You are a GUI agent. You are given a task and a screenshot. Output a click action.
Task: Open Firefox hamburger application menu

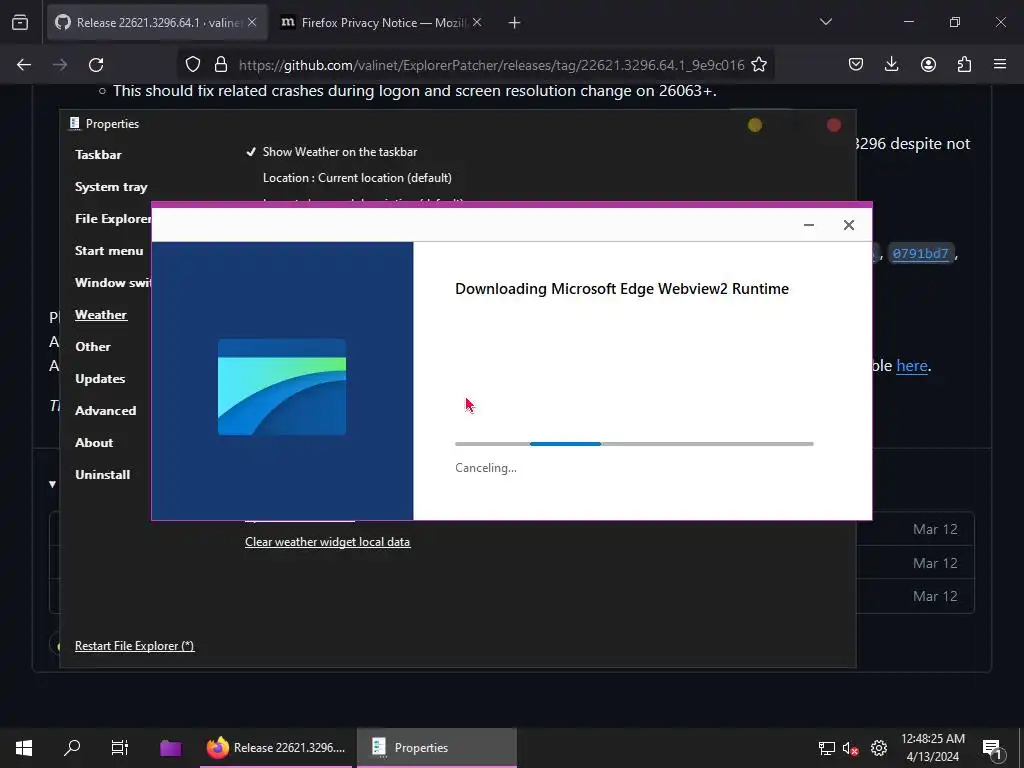tap(1000, 64)
